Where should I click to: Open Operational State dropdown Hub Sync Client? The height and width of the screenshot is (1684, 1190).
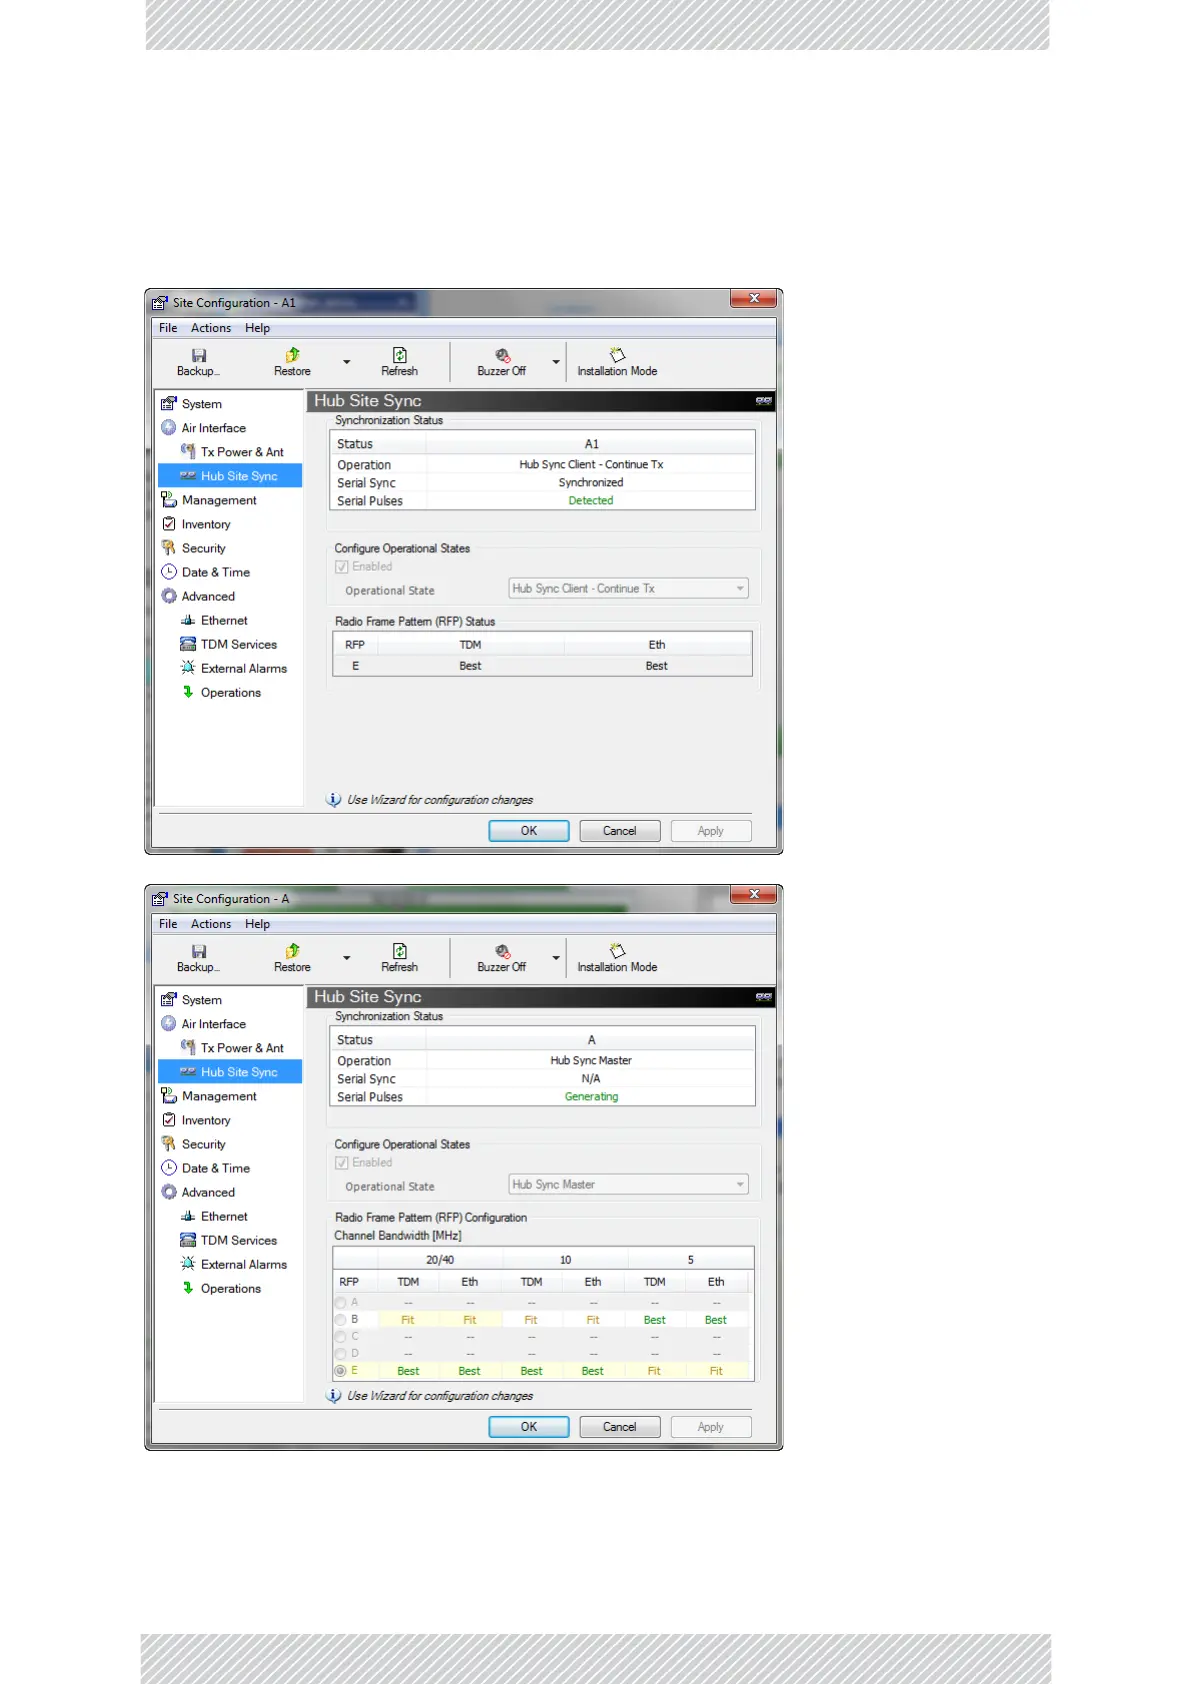tap(628, 589)
